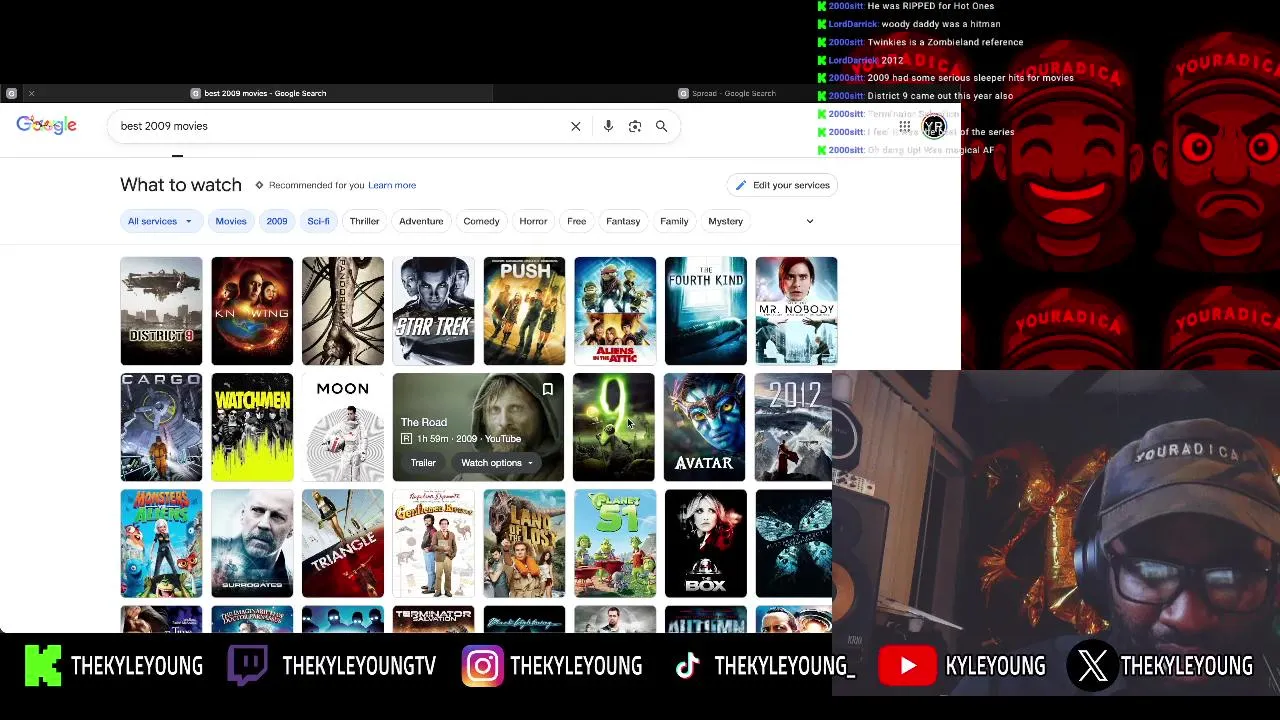Open the Star Trek poster
This screenshot has width=1280, height=720.
[433, 311]
